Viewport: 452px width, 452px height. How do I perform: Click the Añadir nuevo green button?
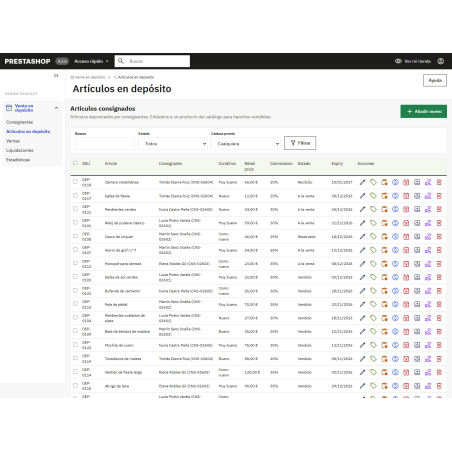pyautogui.click(x=424, y=111)
